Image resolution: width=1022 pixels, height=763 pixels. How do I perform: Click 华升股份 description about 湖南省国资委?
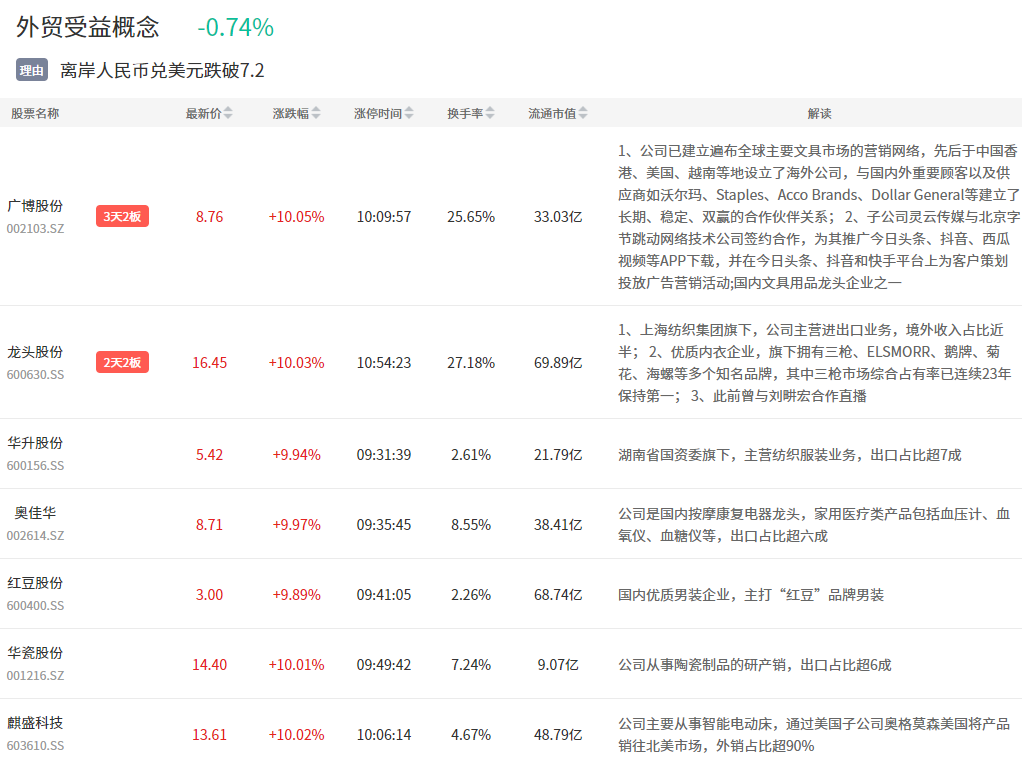pyautogui.click(x=789, y=455)
